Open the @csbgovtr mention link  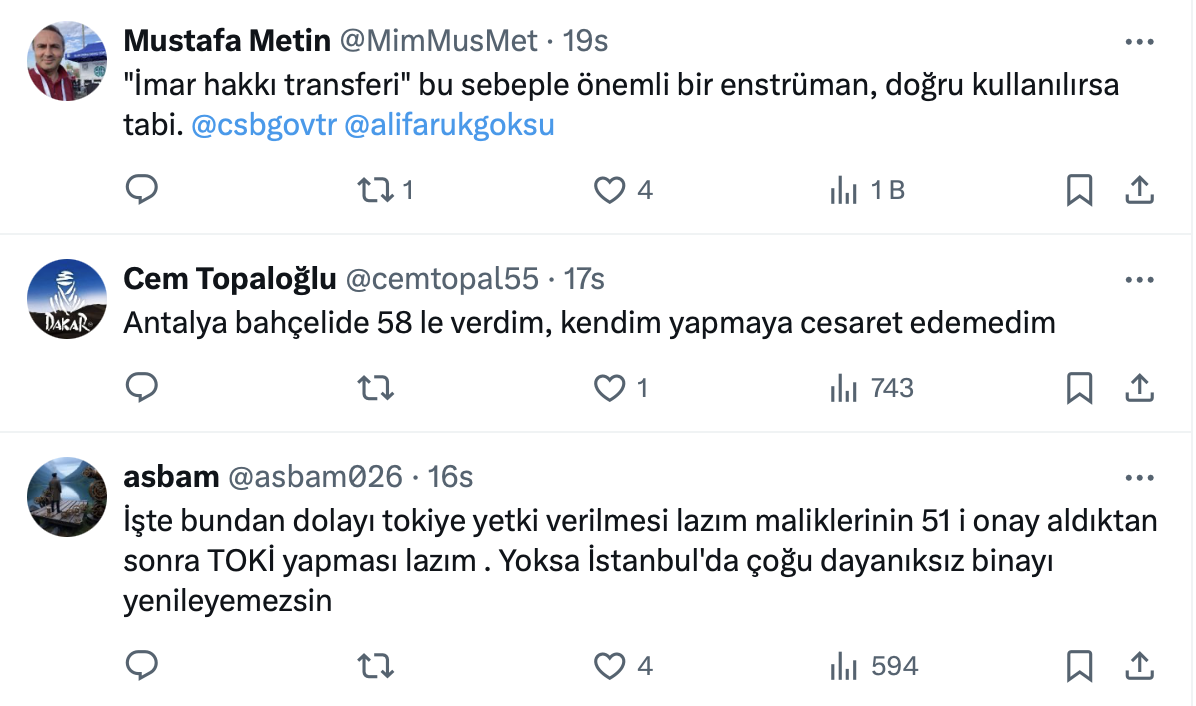pyautogui.click(x=262, y=126)
